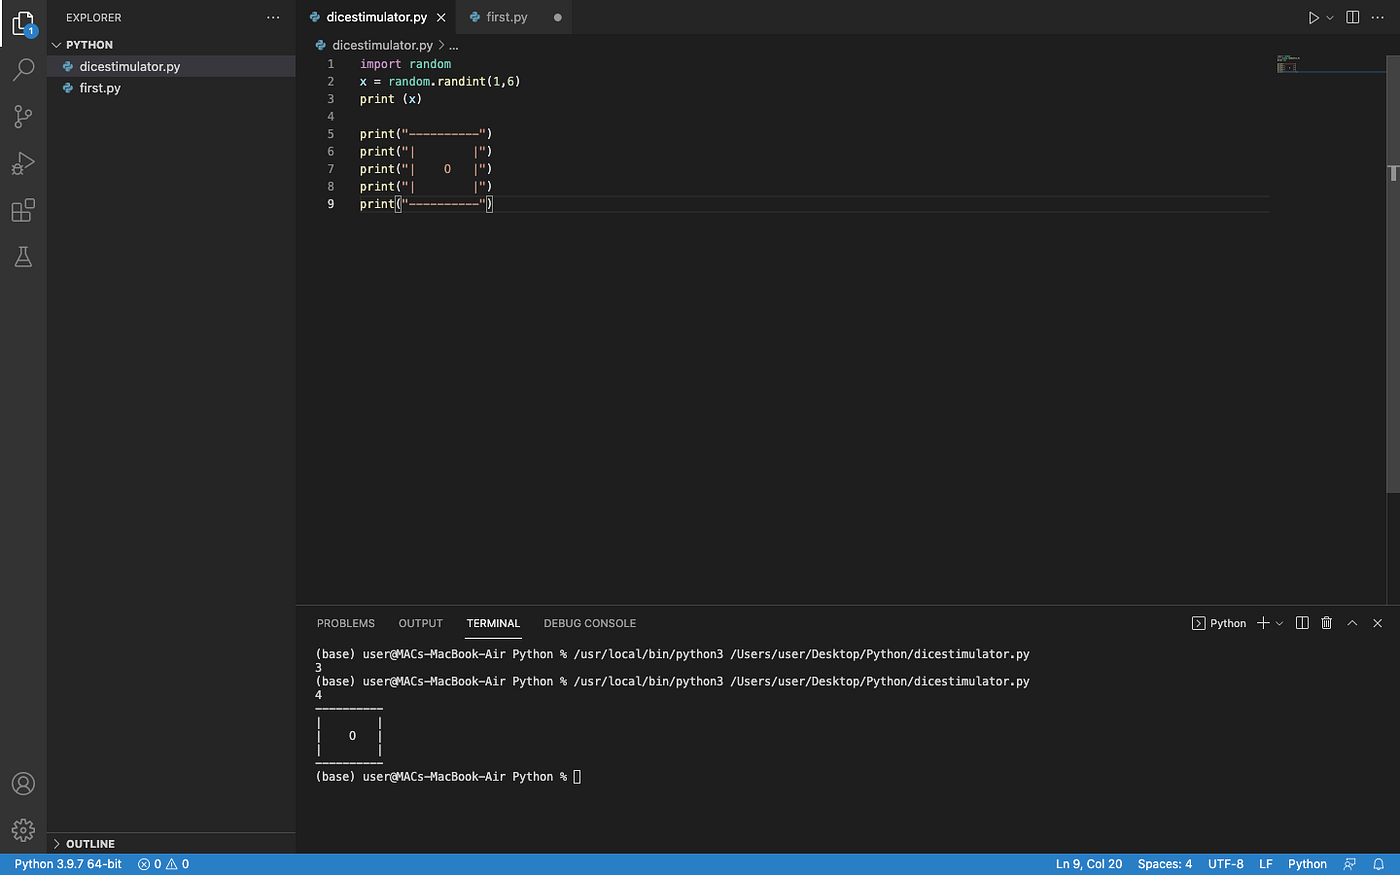Viewport: 1400px width, 875px height.
Task: Create a new terminal with the plus icon
Action: coord(1262,622)
